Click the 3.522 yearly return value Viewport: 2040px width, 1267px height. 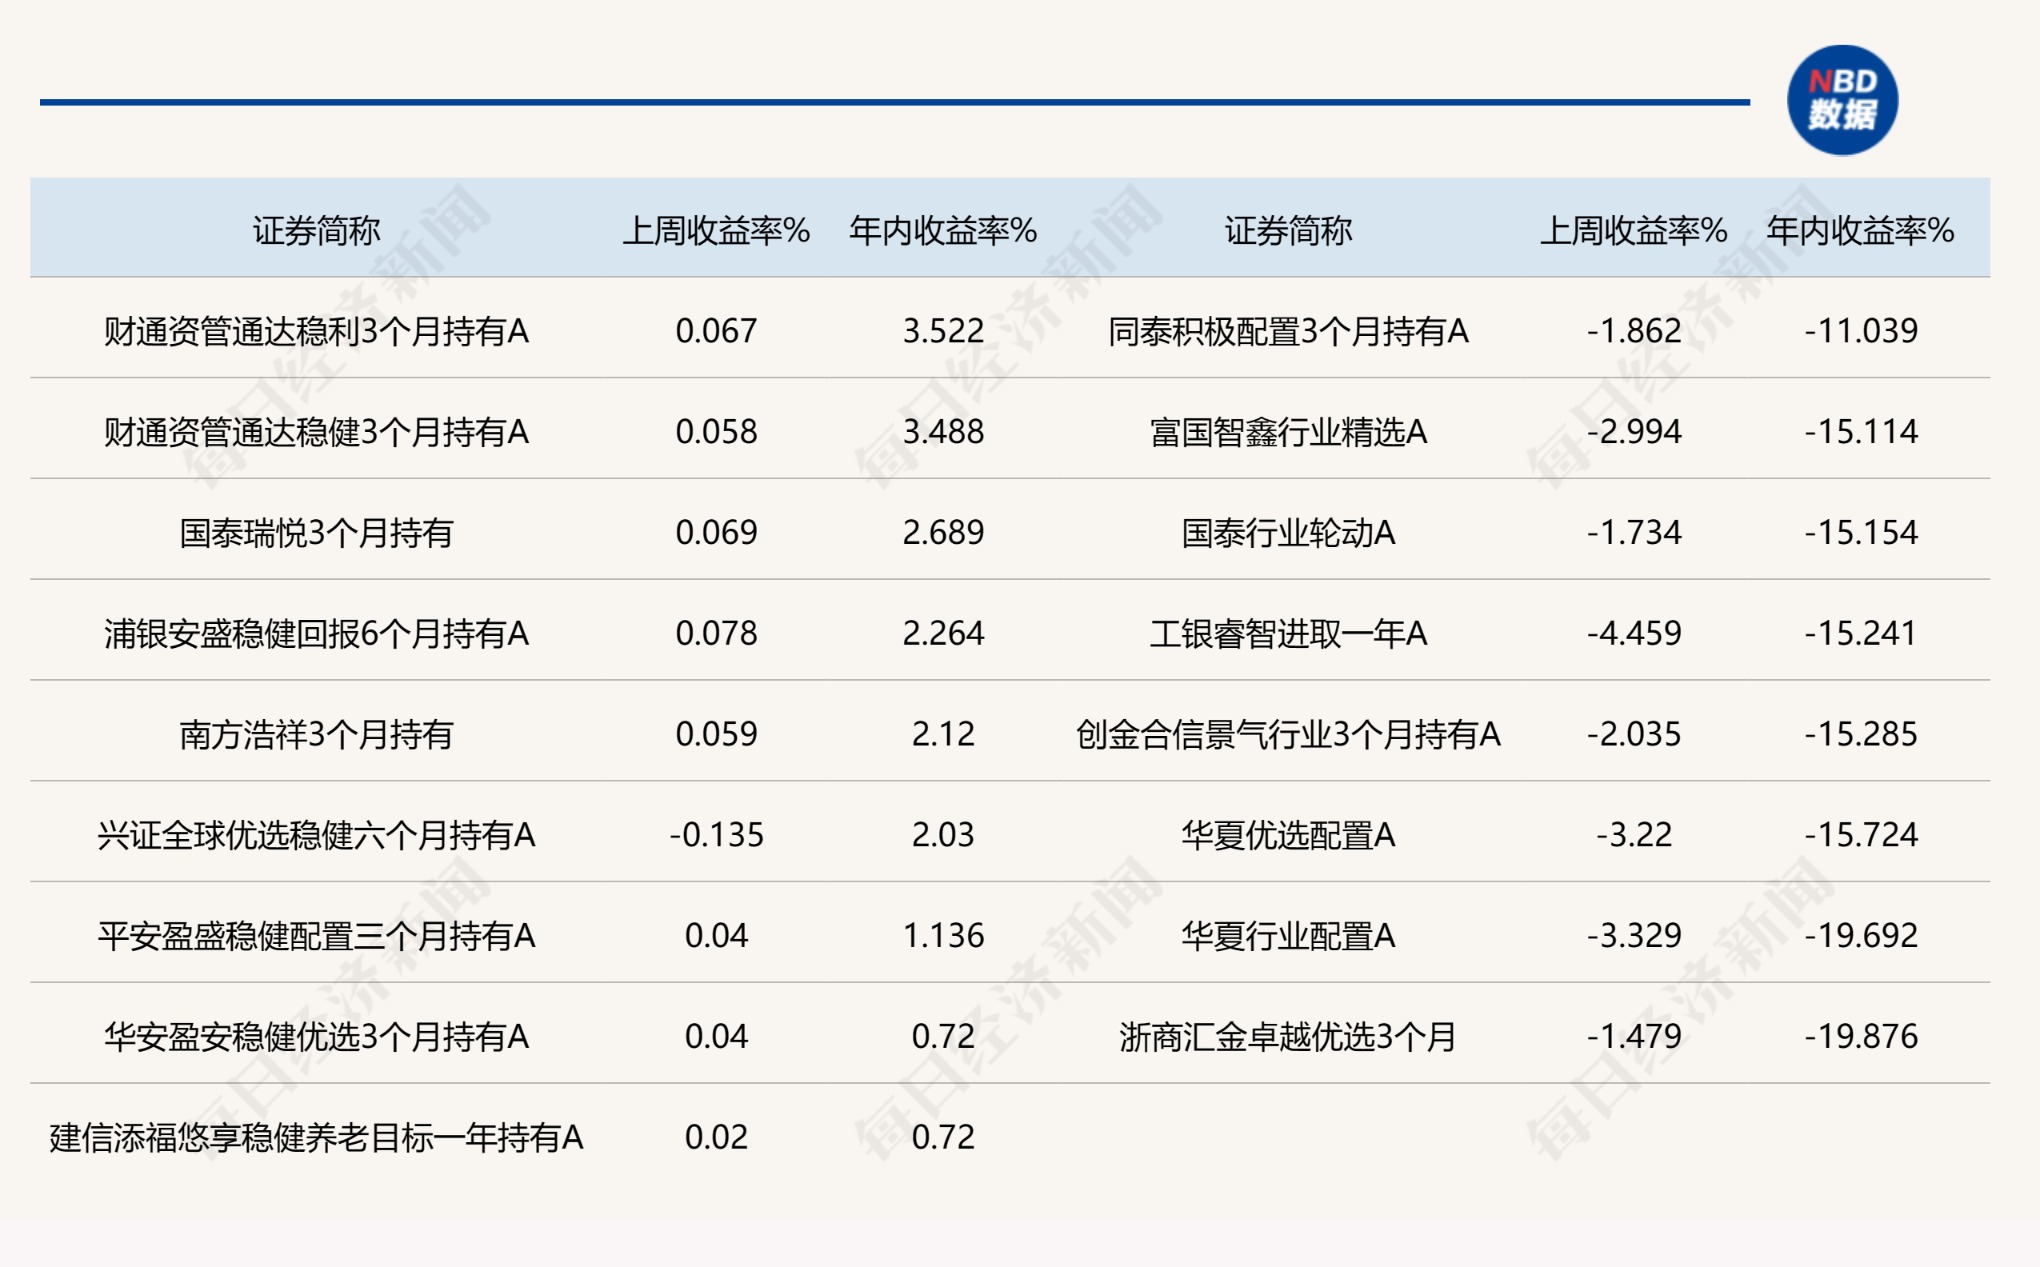pos(942,331)
